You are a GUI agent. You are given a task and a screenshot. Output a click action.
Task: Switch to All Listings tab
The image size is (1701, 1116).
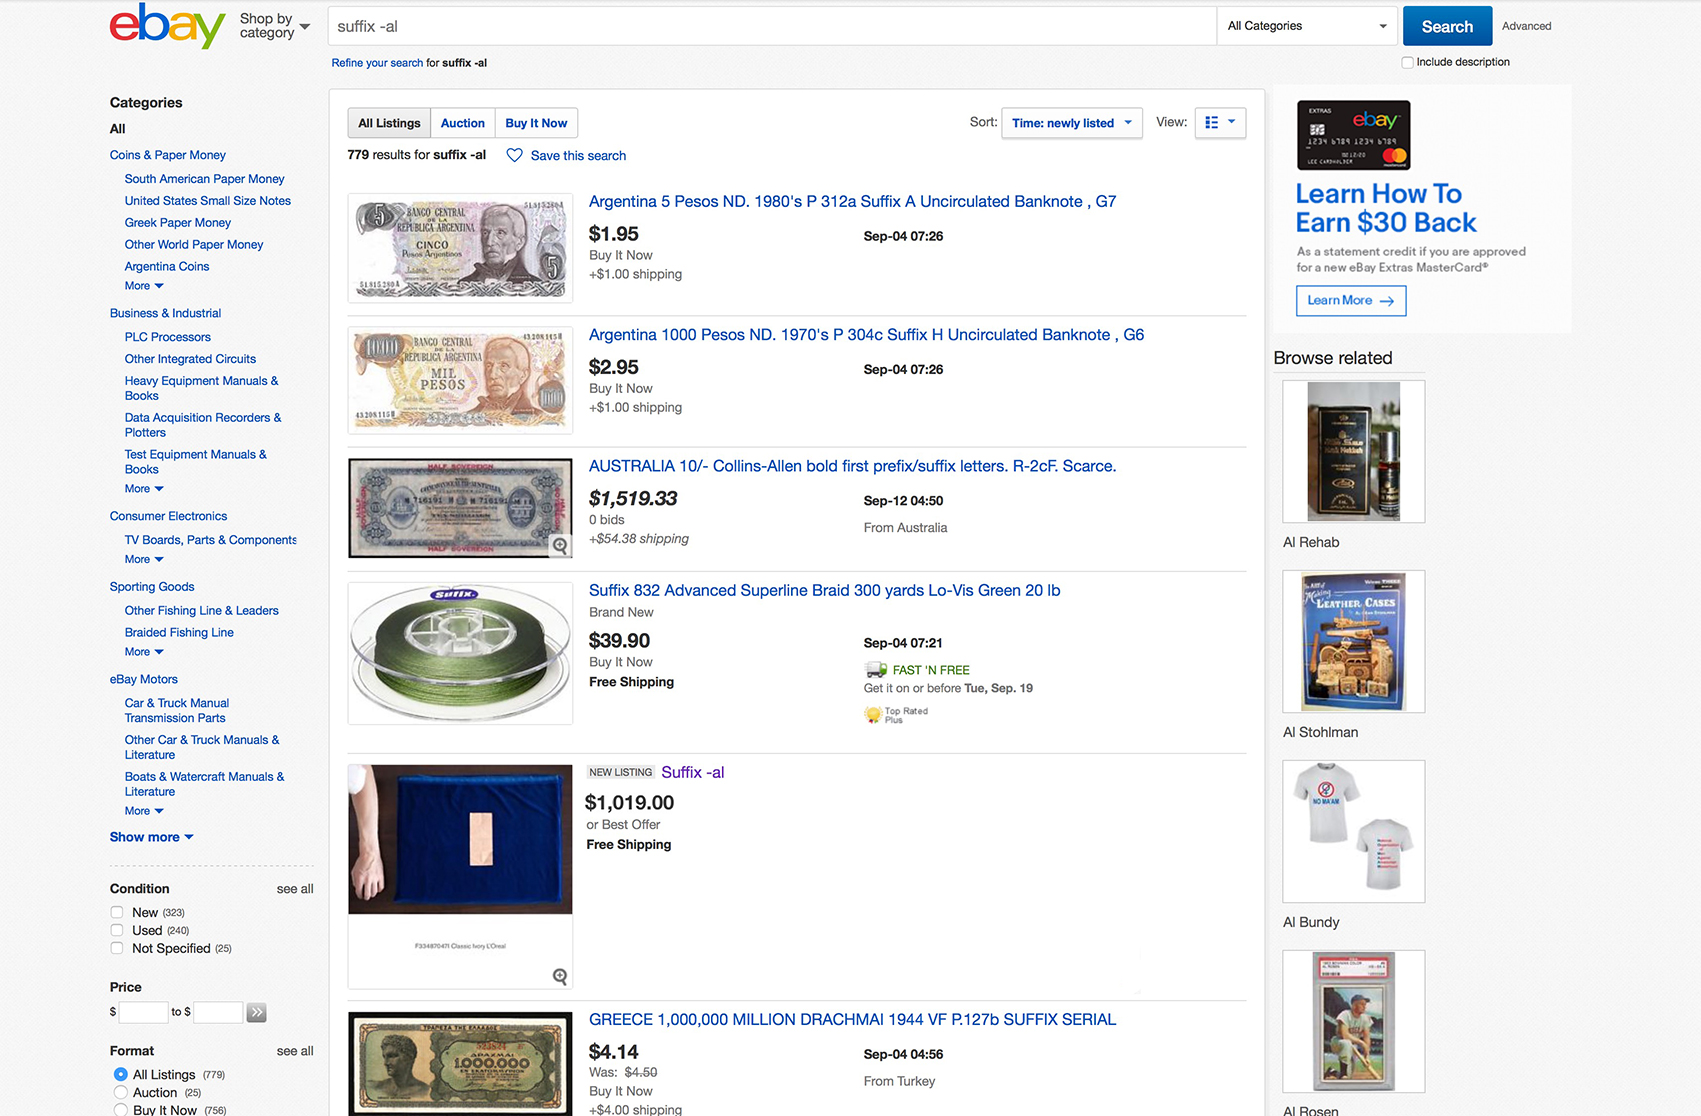389,123
